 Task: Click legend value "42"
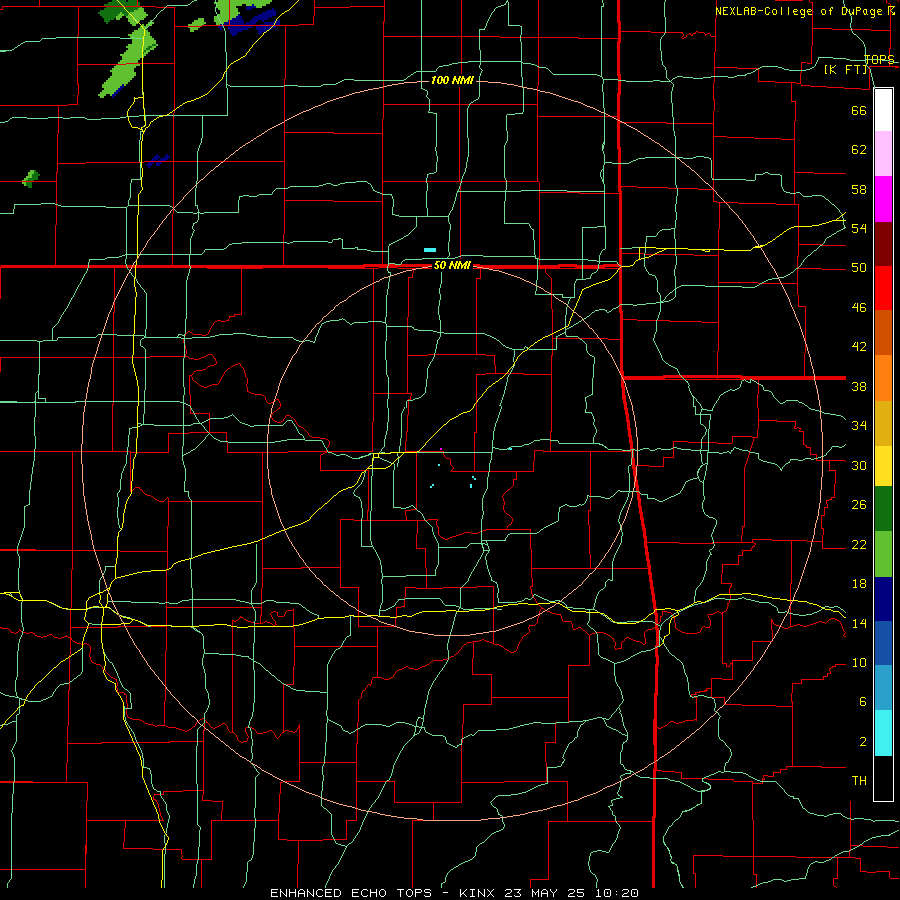pos(859,347)
